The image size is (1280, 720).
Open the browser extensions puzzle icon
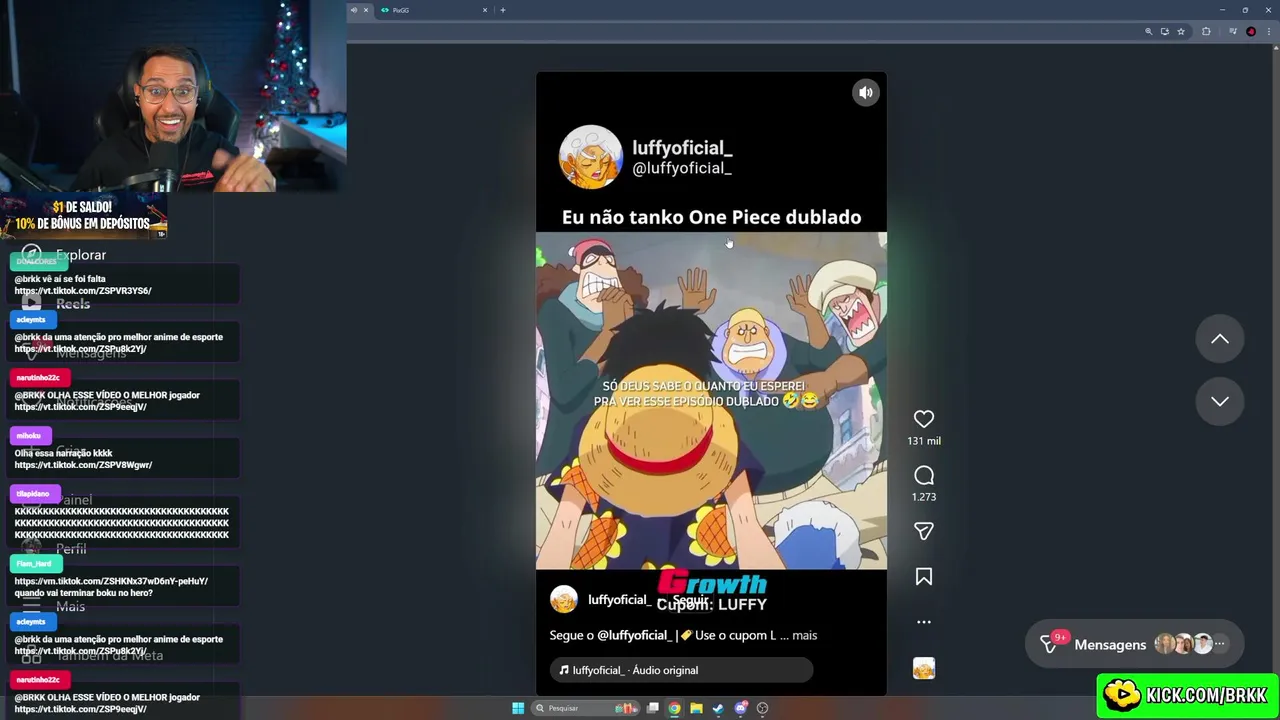[1206, 32]
